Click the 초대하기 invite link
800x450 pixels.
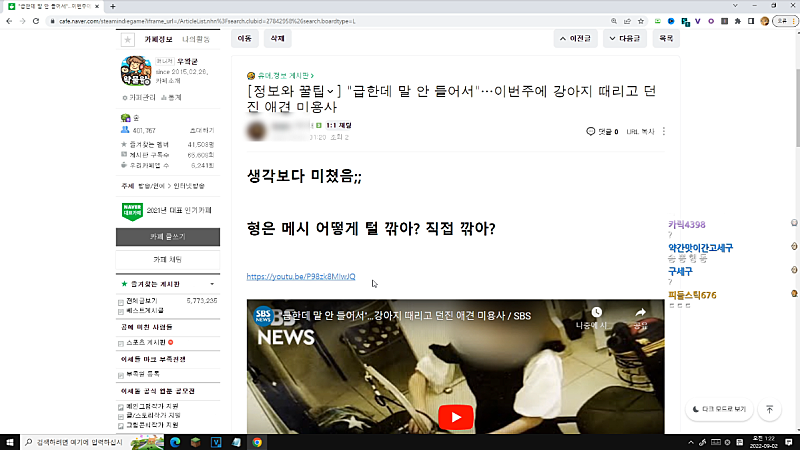click(202, 131)
